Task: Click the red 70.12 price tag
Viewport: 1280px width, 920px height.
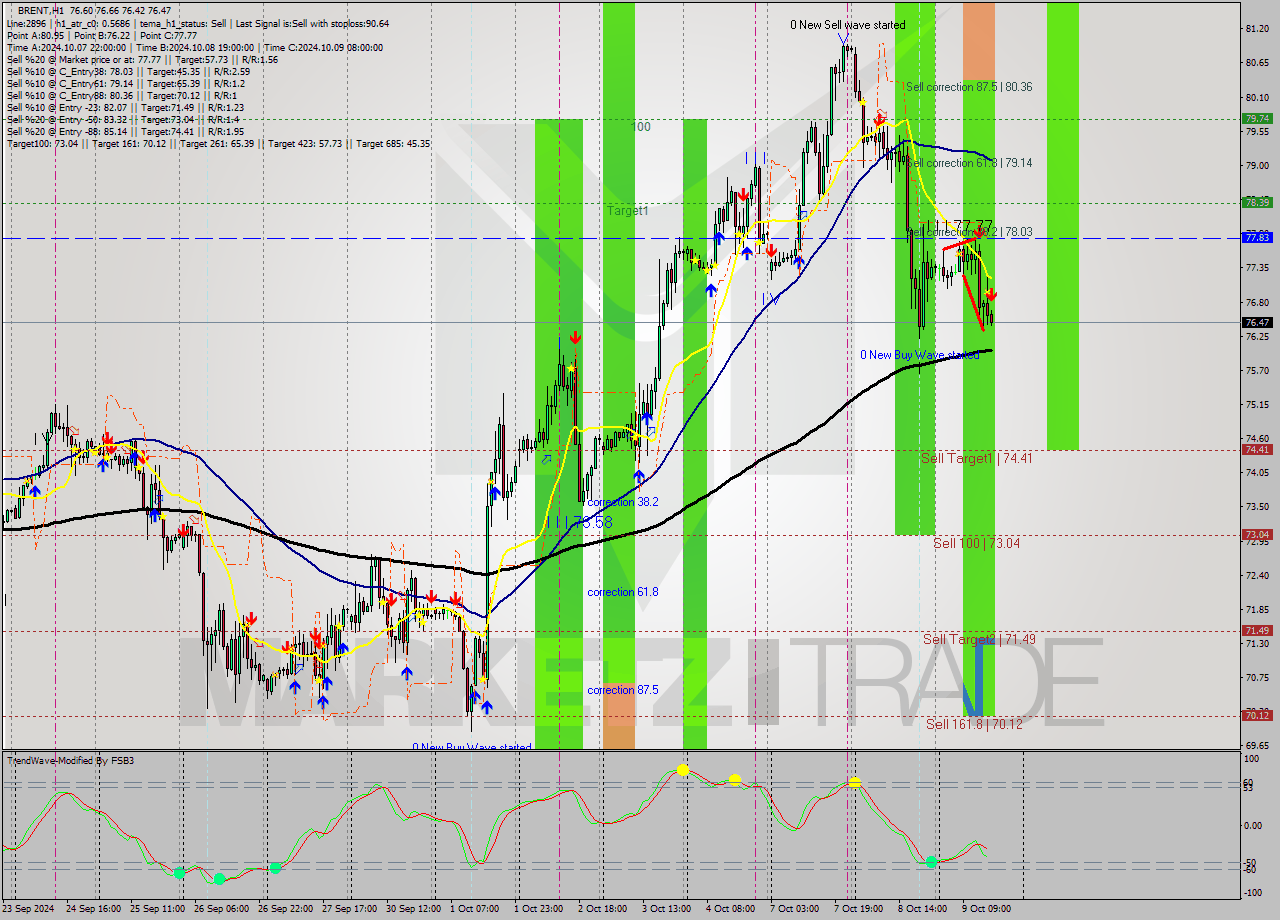Action: click(1257, 715)
